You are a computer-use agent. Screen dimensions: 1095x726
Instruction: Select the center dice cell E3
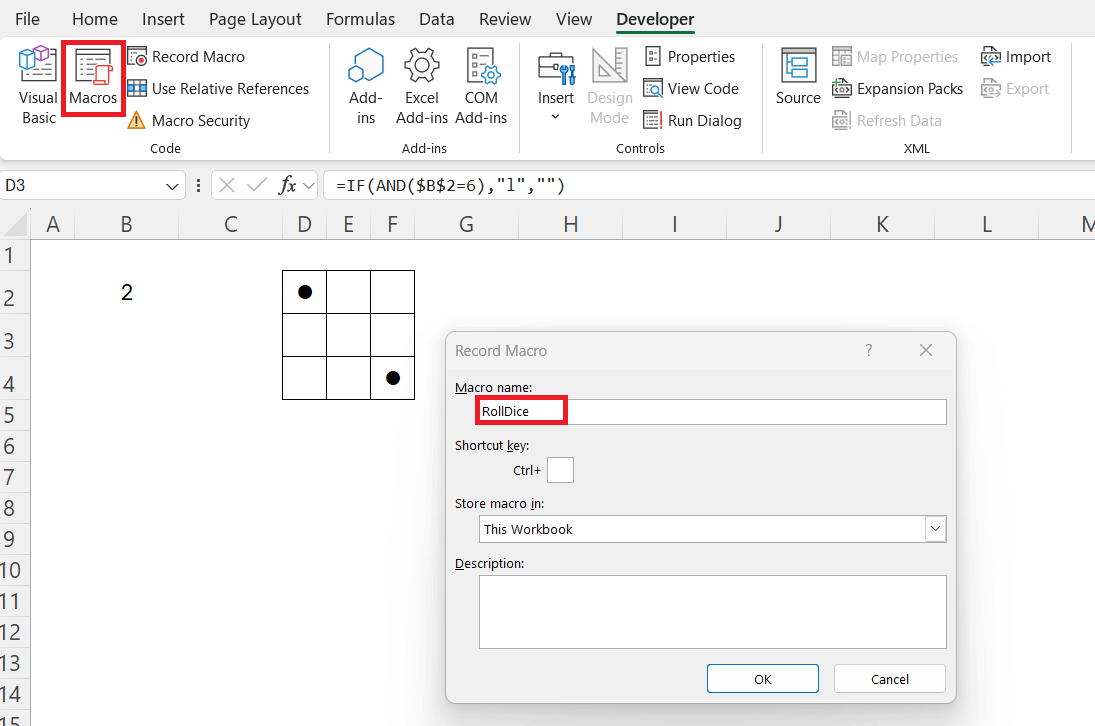[348, 335]
